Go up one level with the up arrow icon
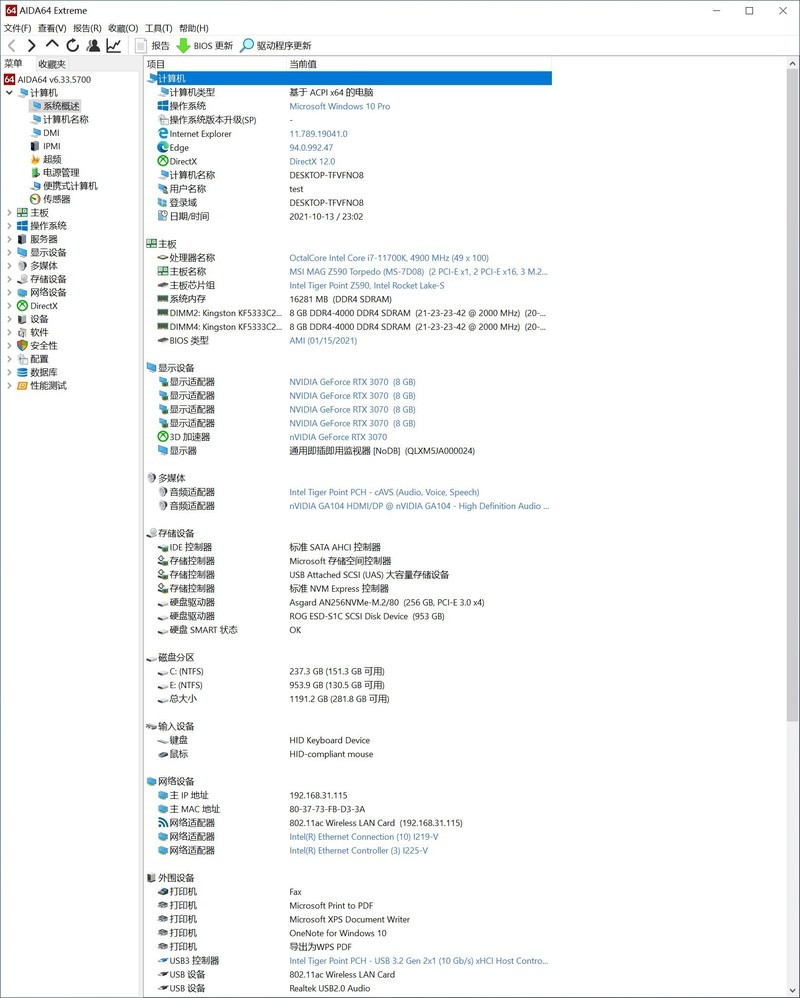 pos(52,45)
